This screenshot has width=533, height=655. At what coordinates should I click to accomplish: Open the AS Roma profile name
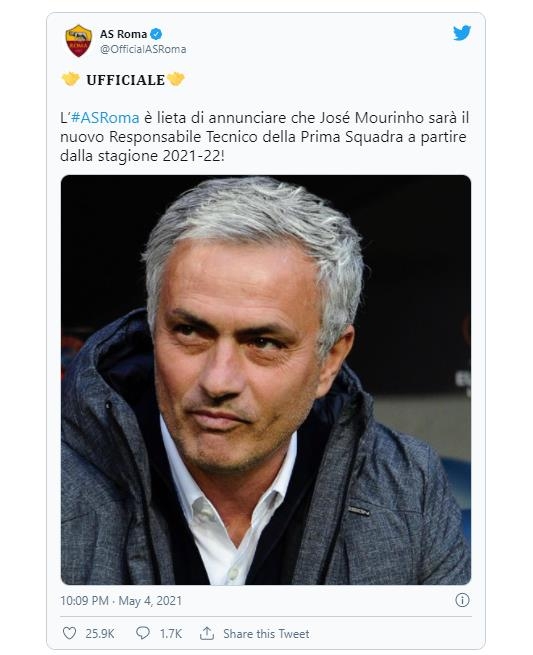(123, 34)
